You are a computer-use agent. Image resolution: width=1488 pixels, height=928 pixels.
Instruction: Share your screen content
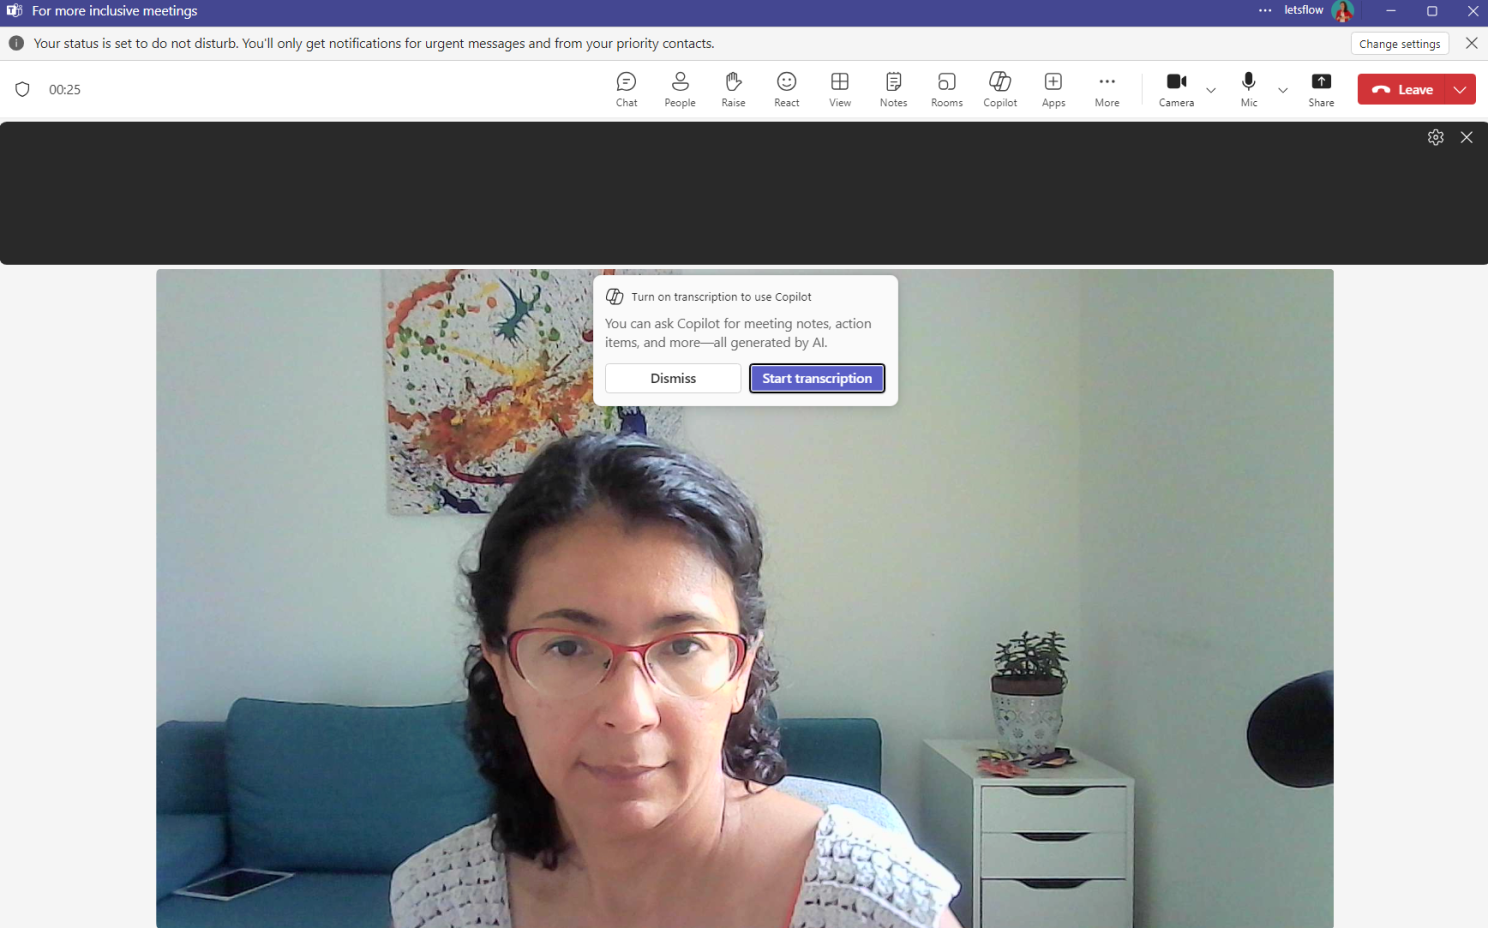pyautogui.click(x=1321, y=89)
